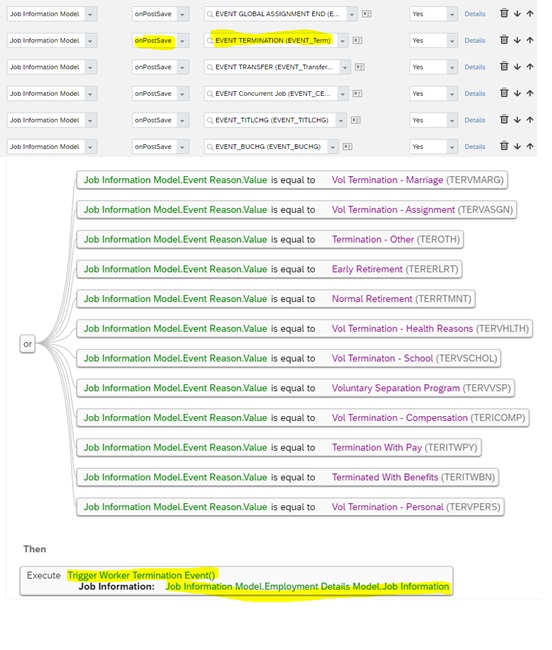Expand the EVENT_BUCHG rule selector dropdown
Screen dimensions: 552x650
click(333, 147)
